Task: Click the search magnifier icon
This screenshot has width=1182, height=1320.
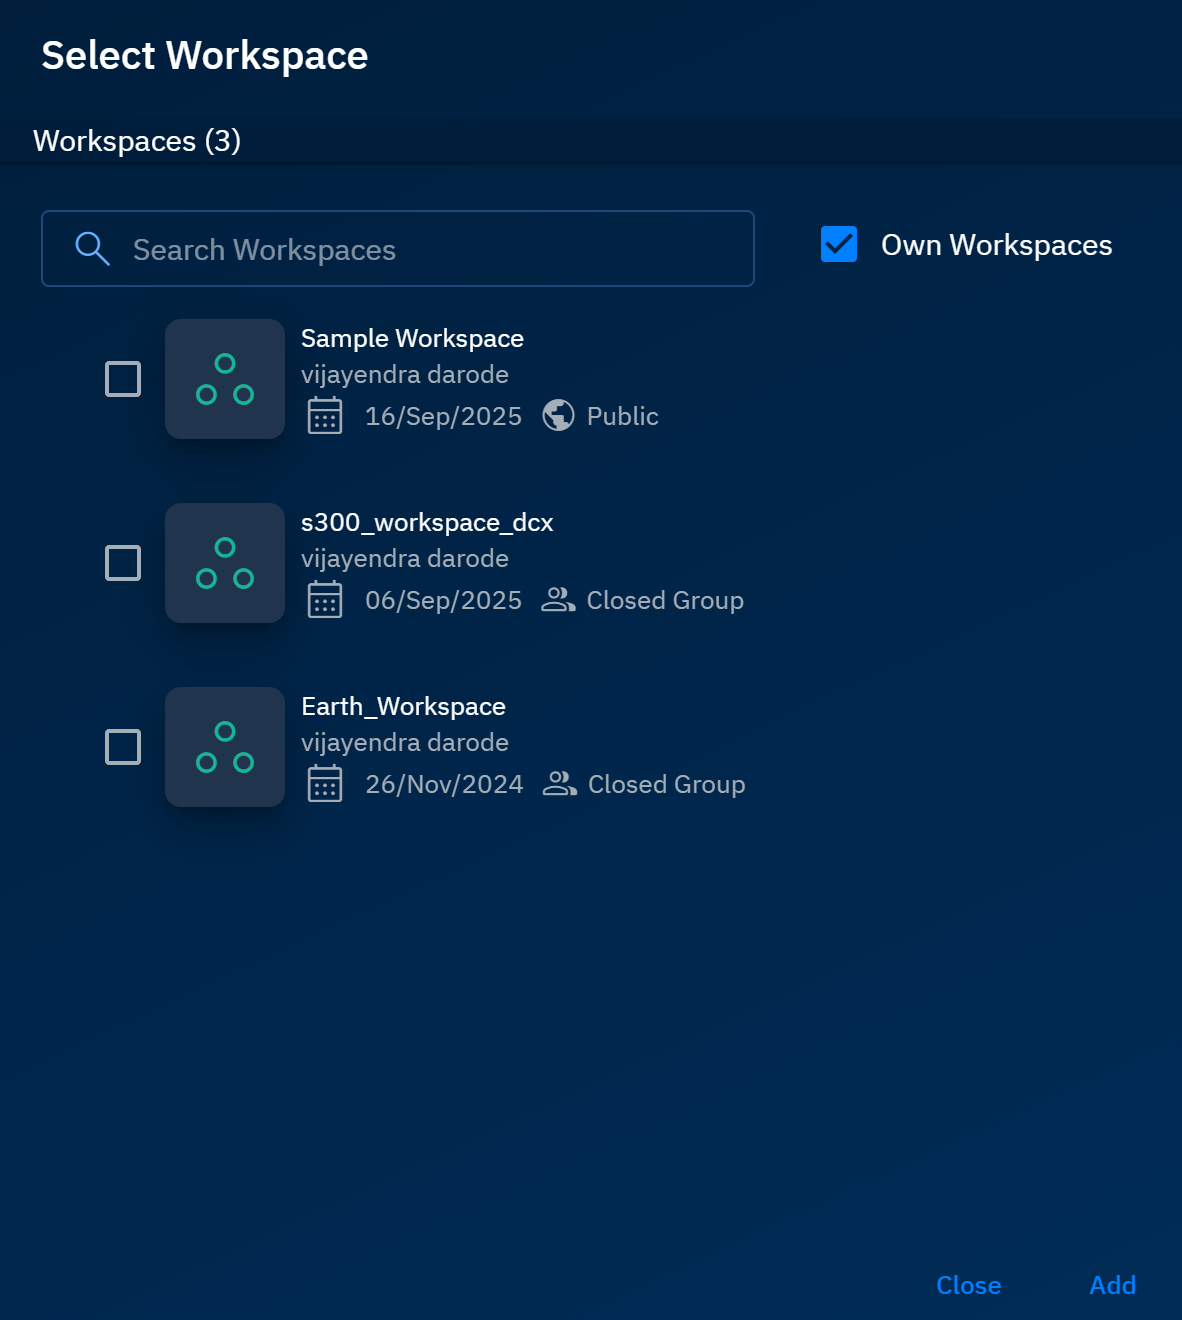Action: tap(92, 249)
